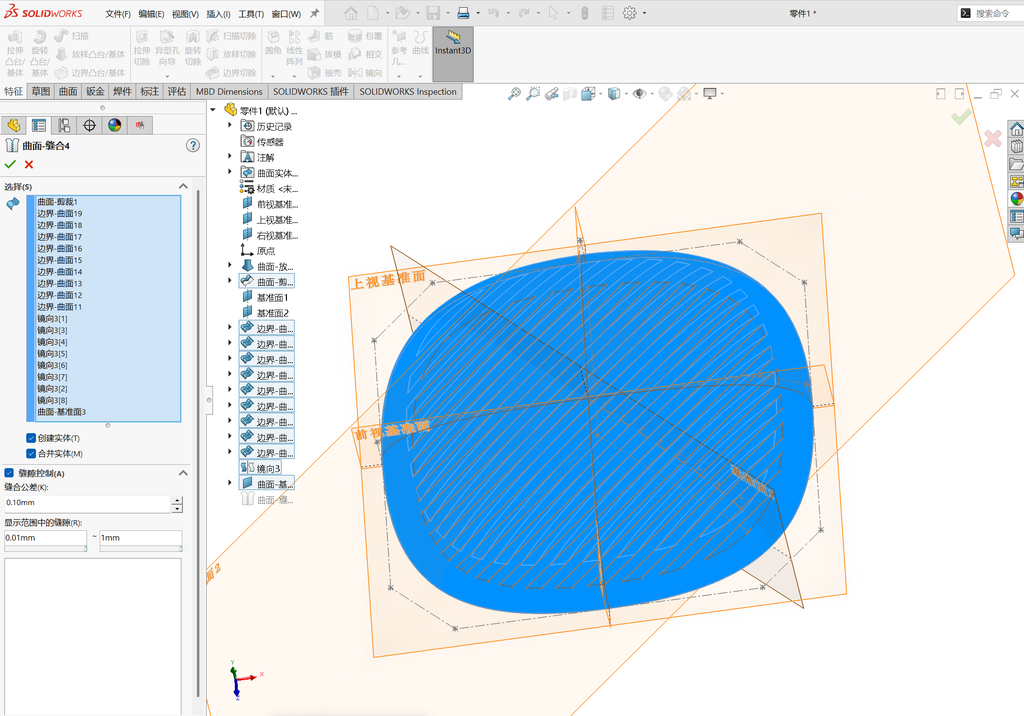This screenshot has height=716, width=1024.
Task: Open the PropertyManager tab icon
Action: click(x=39, y=125)
